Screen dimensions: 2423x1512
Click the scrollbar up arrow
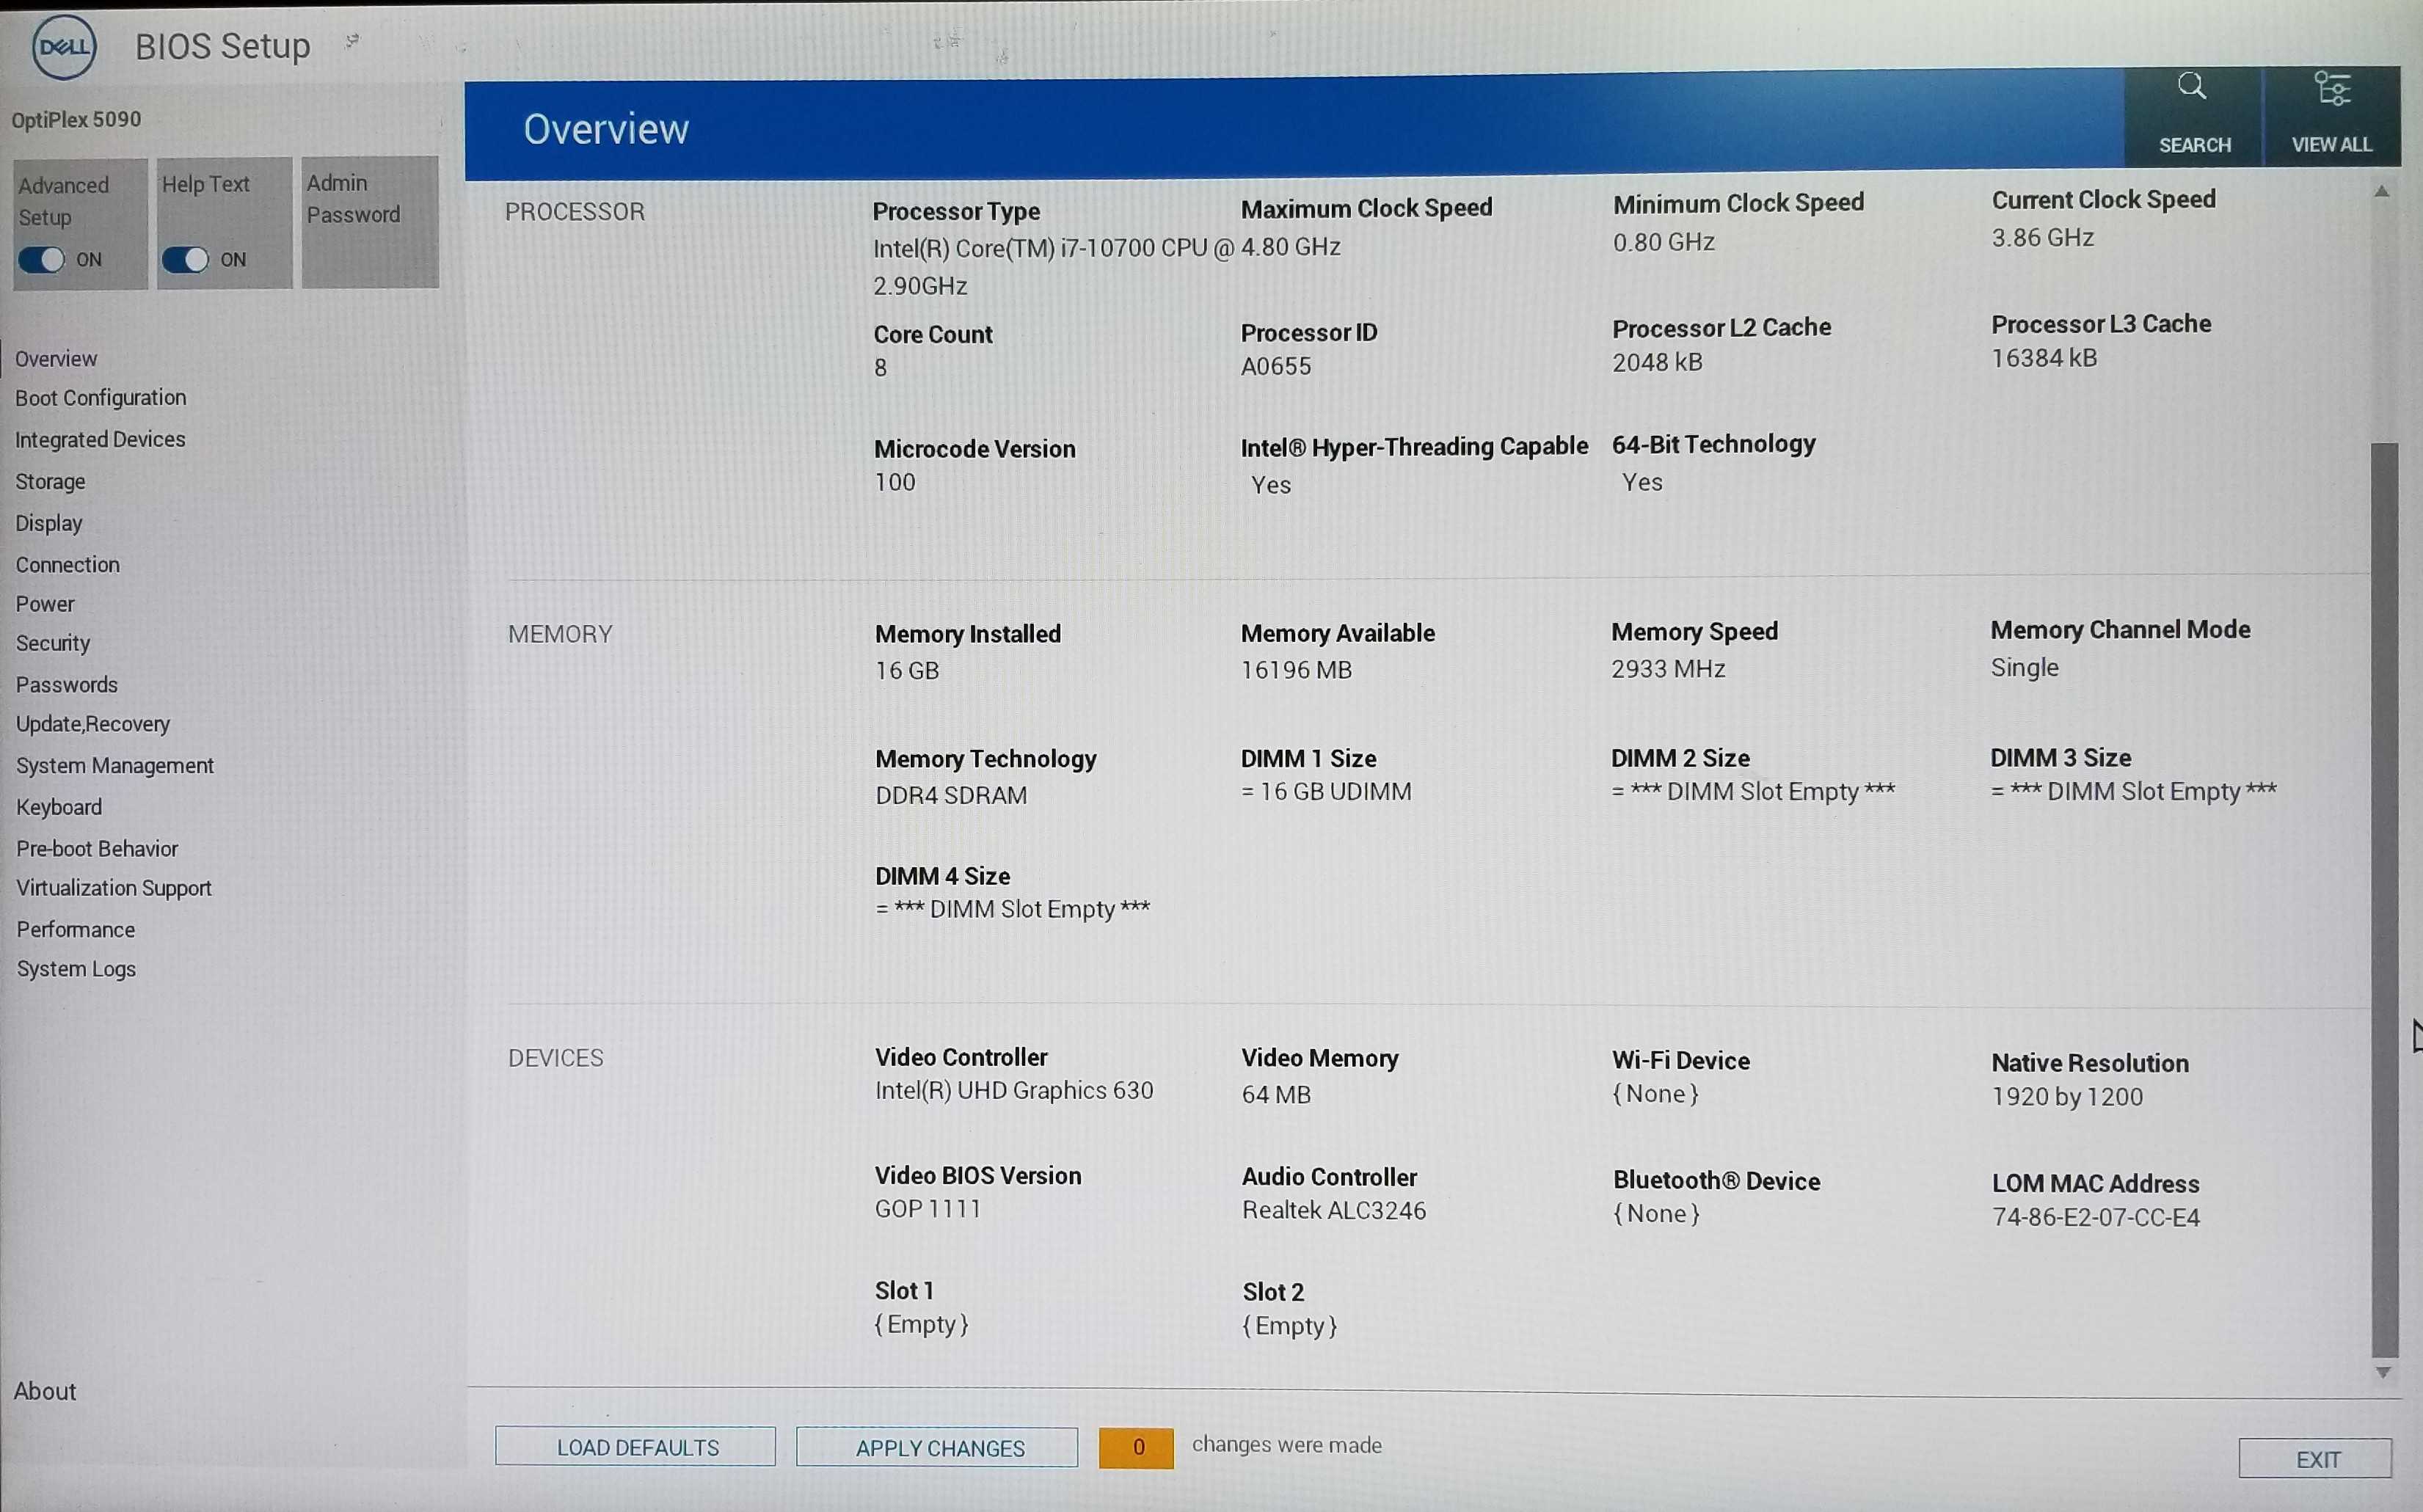point(2382,191)
